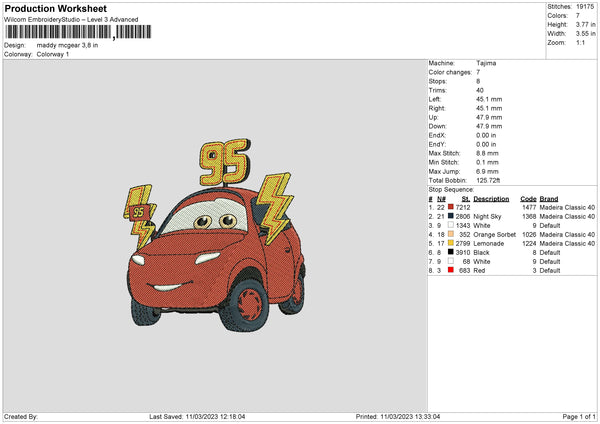The image size is (600, 424).
Task: Select the bright Red 683 swatch
Action: coord(451,270)
